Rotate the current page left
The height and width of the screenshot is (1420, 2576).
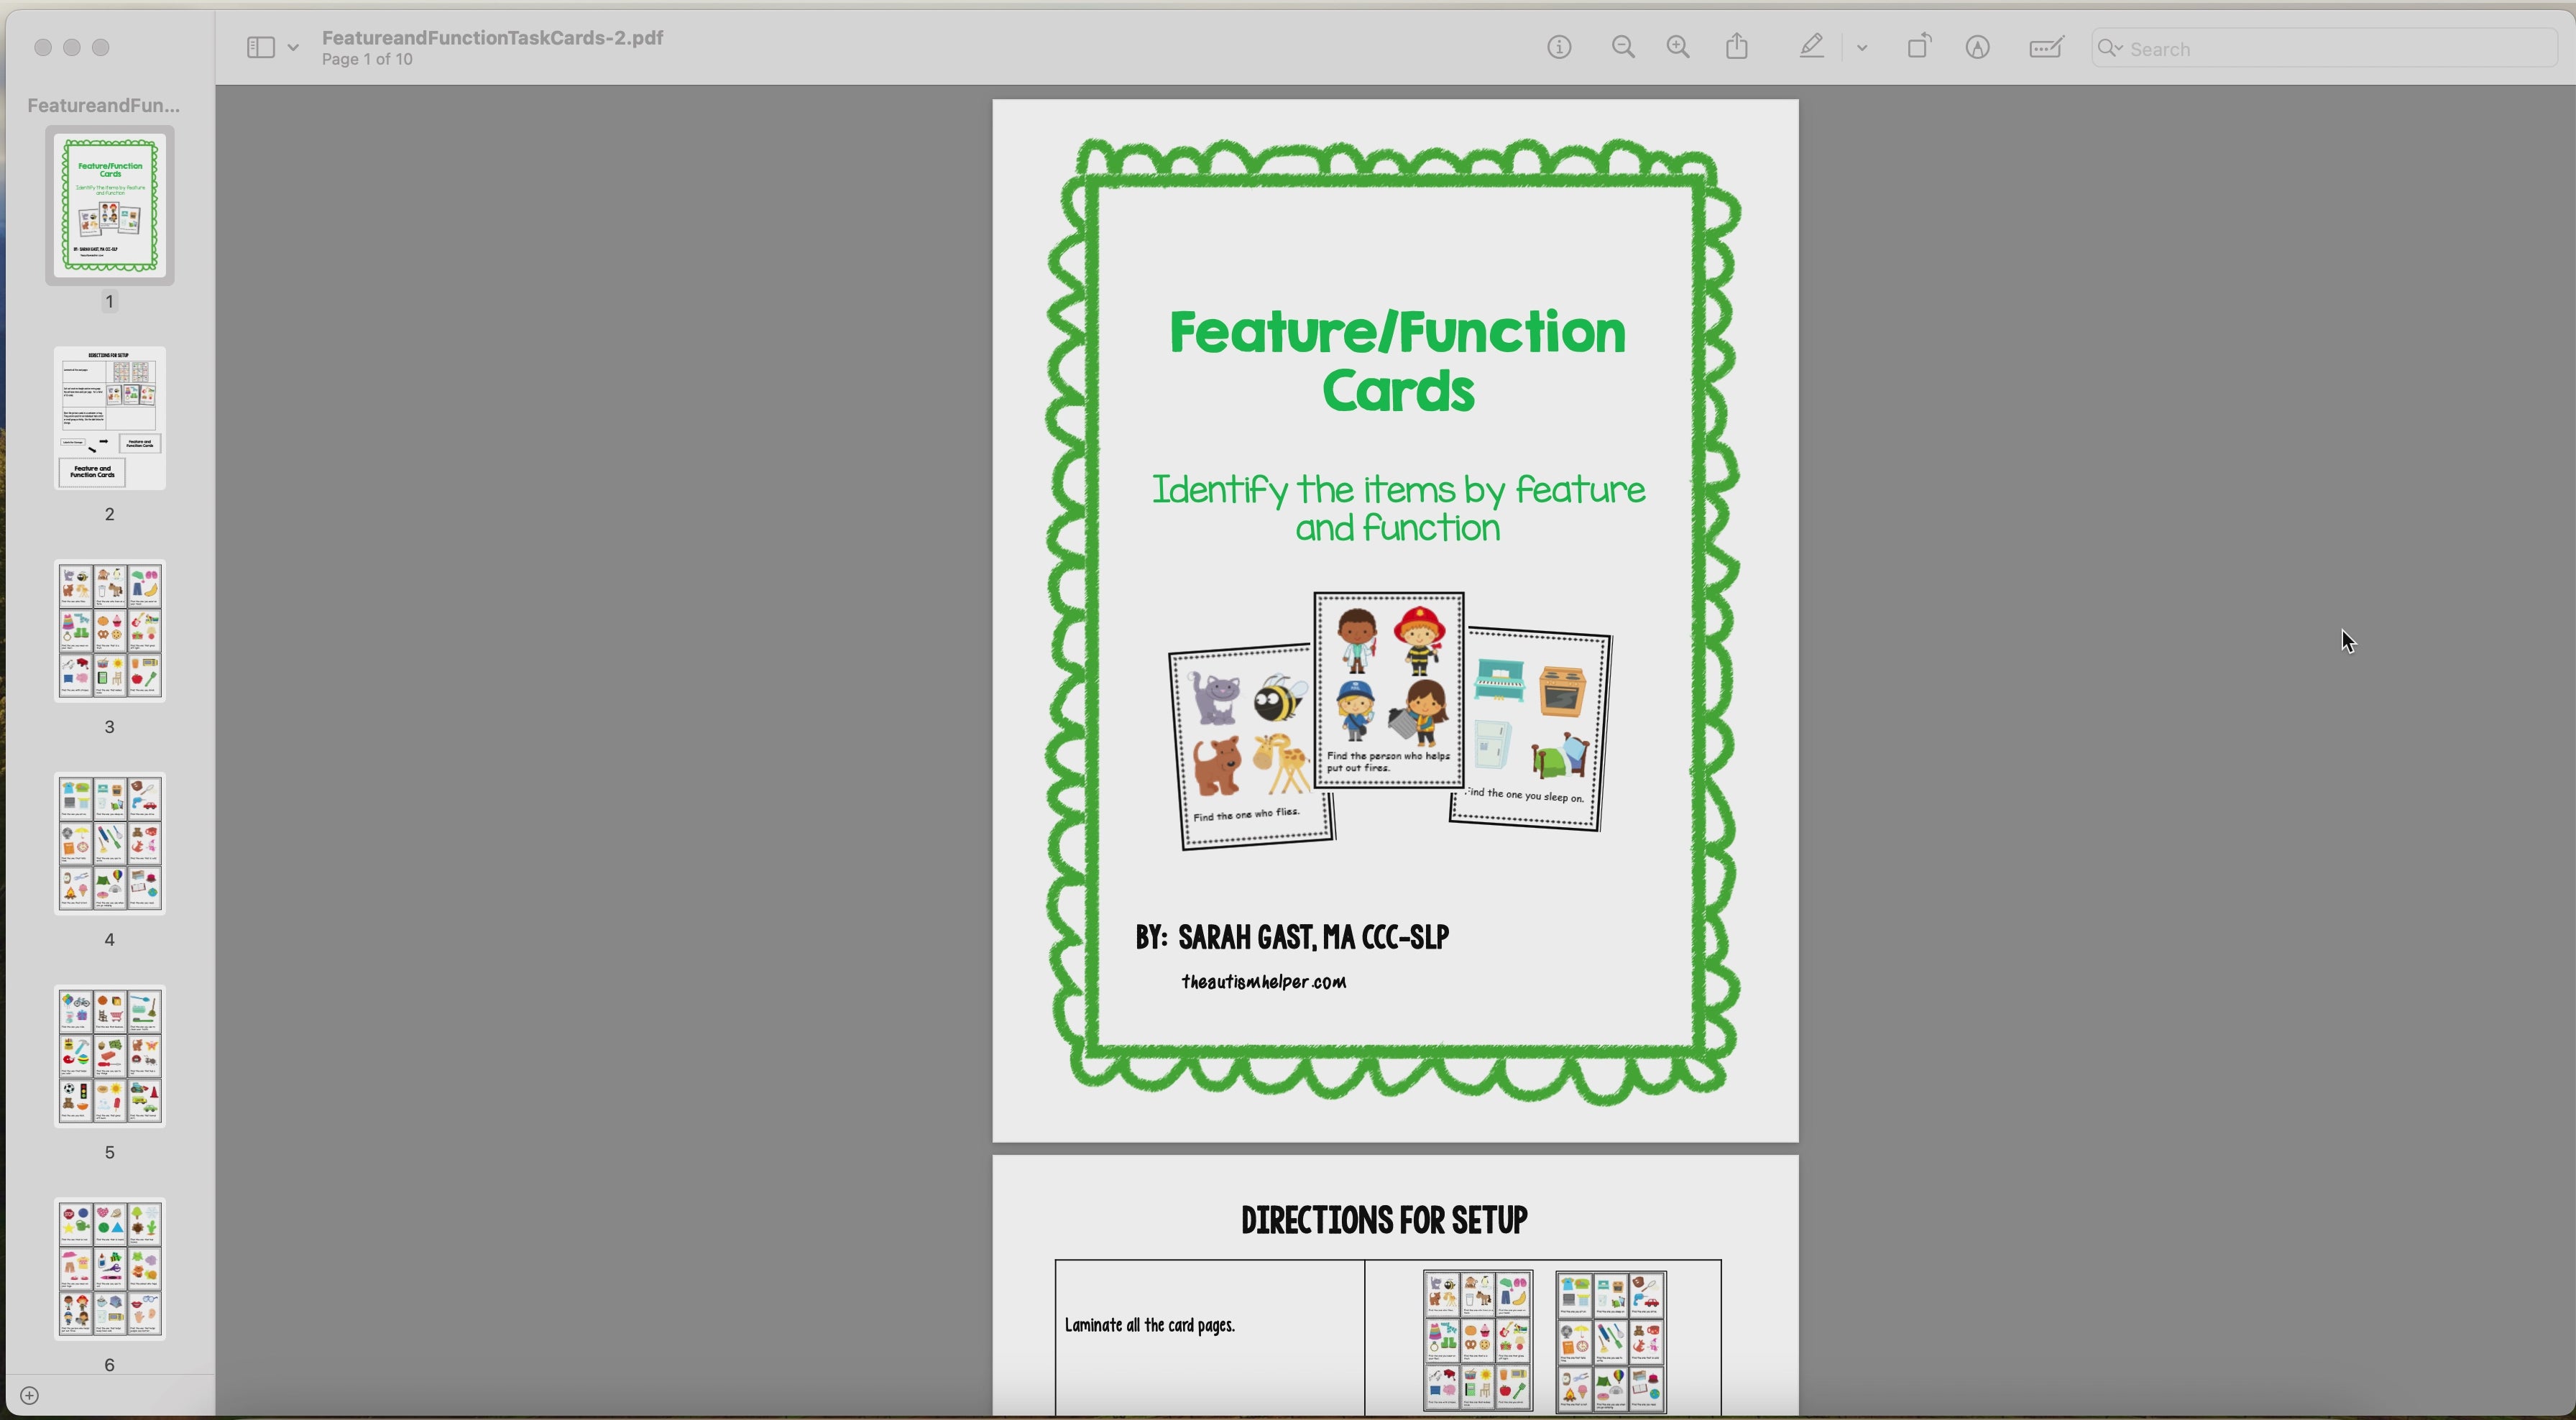click(1919, 46)
